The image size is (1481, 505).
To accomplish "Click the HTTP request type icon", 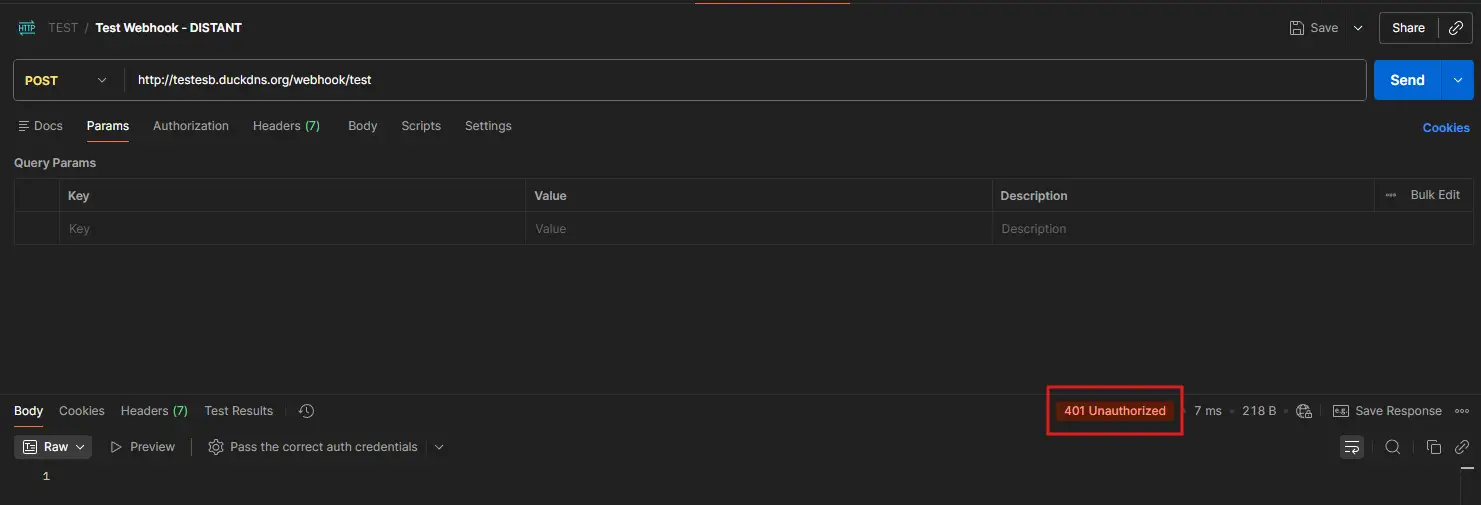I will 27,28.
